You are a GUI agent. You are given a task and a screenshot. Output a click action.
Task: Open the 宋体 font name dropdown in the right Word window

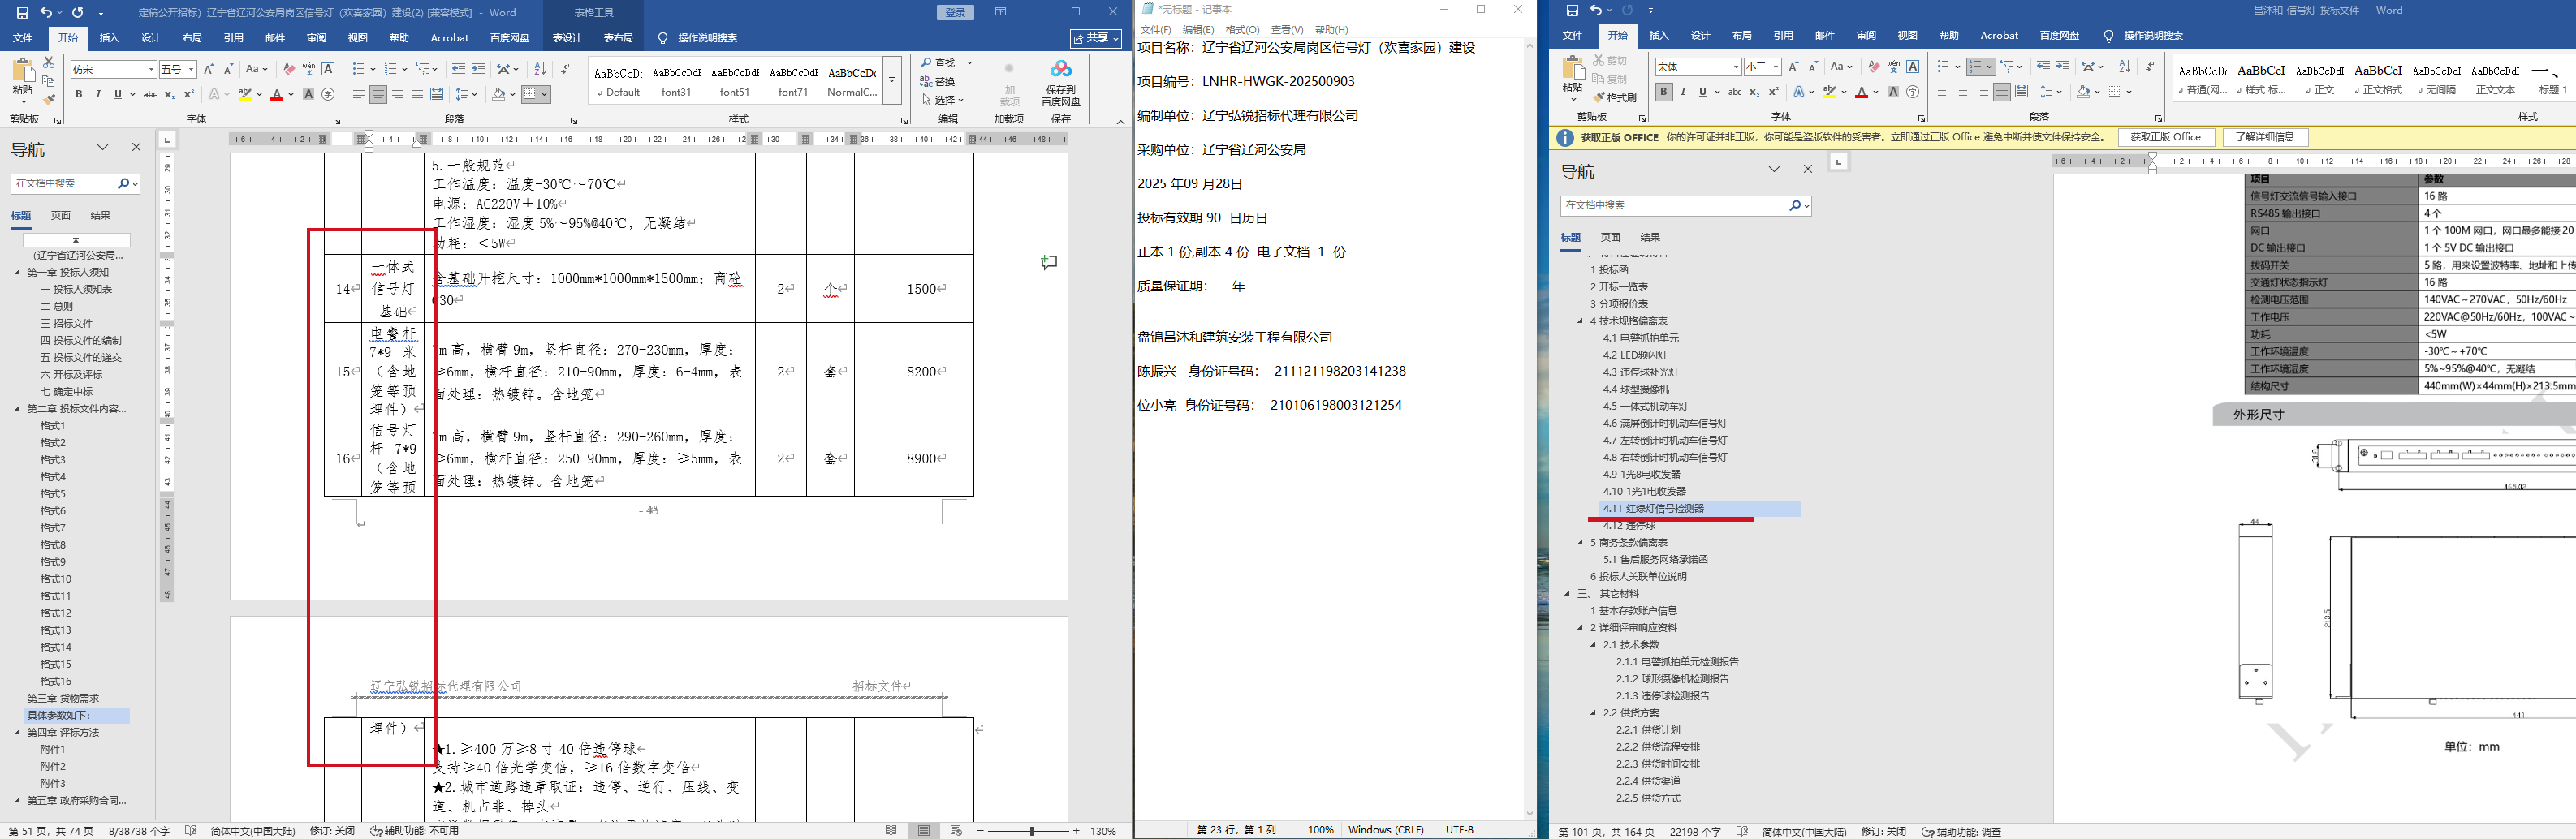click(1735, 67)
